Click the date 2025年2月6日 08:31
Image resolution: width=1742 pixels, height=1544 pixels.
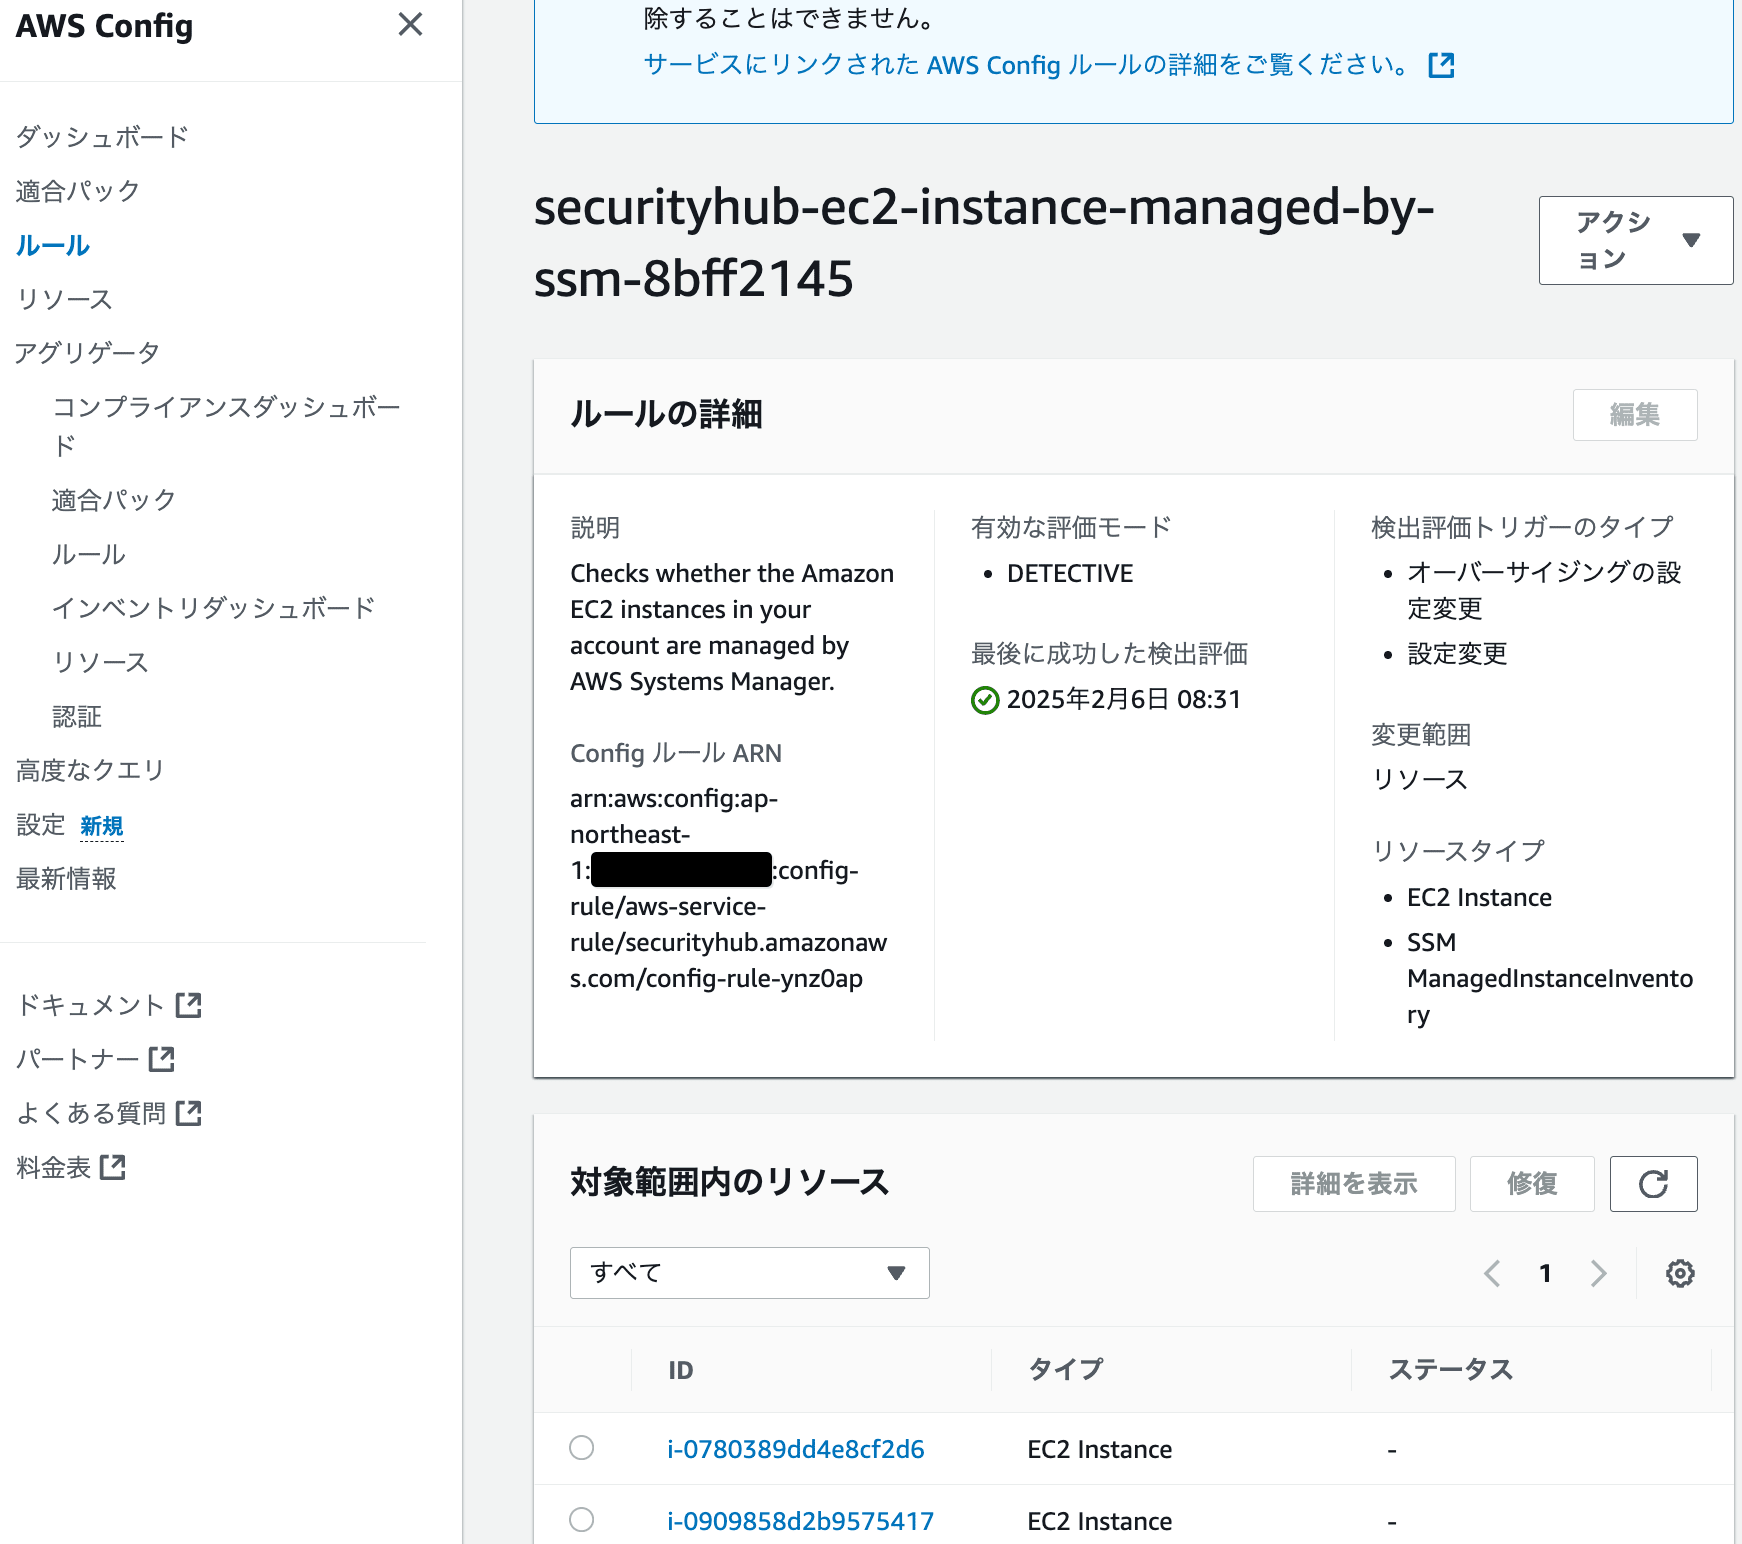(1124, 700)
